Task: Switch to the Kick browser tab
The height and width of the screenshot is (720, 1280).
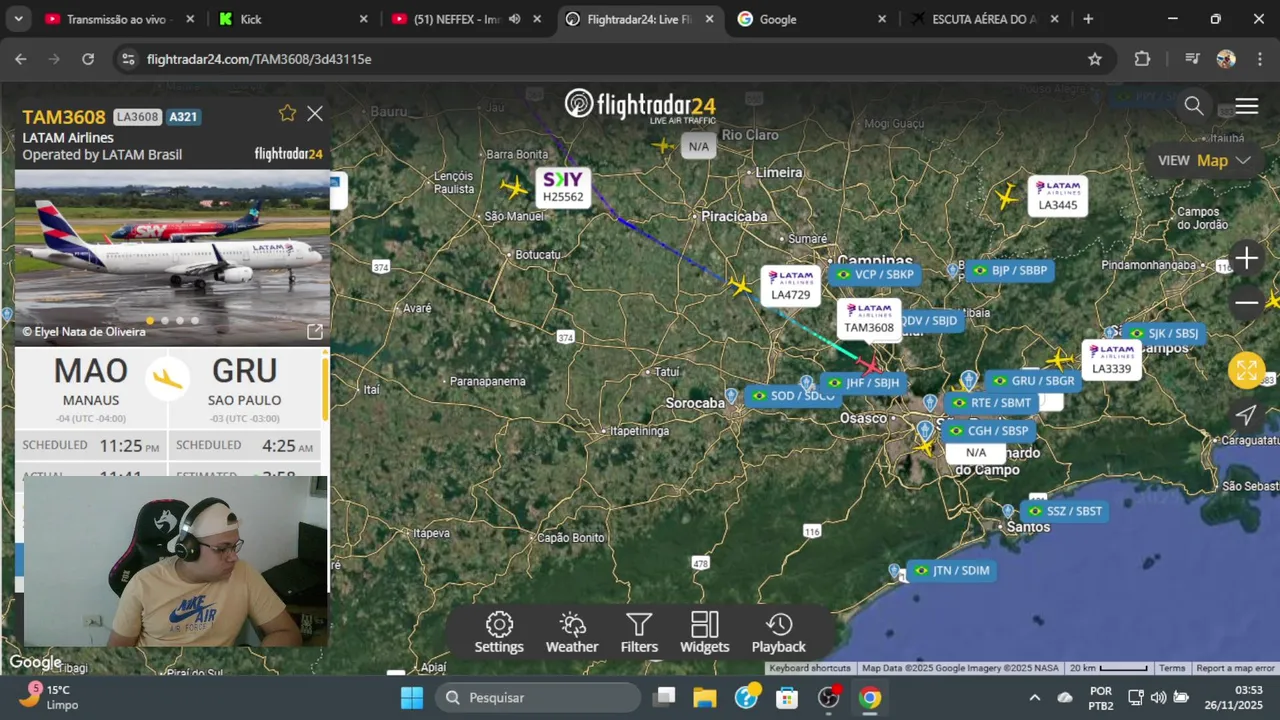Action: 294,19
